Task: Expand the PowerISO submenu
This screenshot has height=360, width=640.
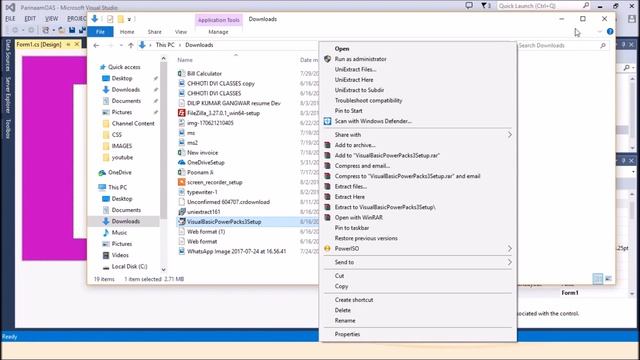Action: coord(418,249)
